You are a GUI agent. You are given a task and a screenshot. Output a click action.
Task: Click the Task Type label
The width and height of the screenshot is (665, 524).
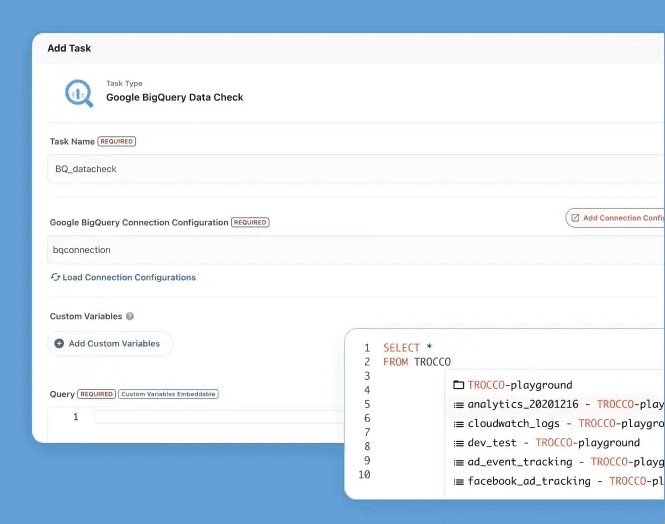124,84
